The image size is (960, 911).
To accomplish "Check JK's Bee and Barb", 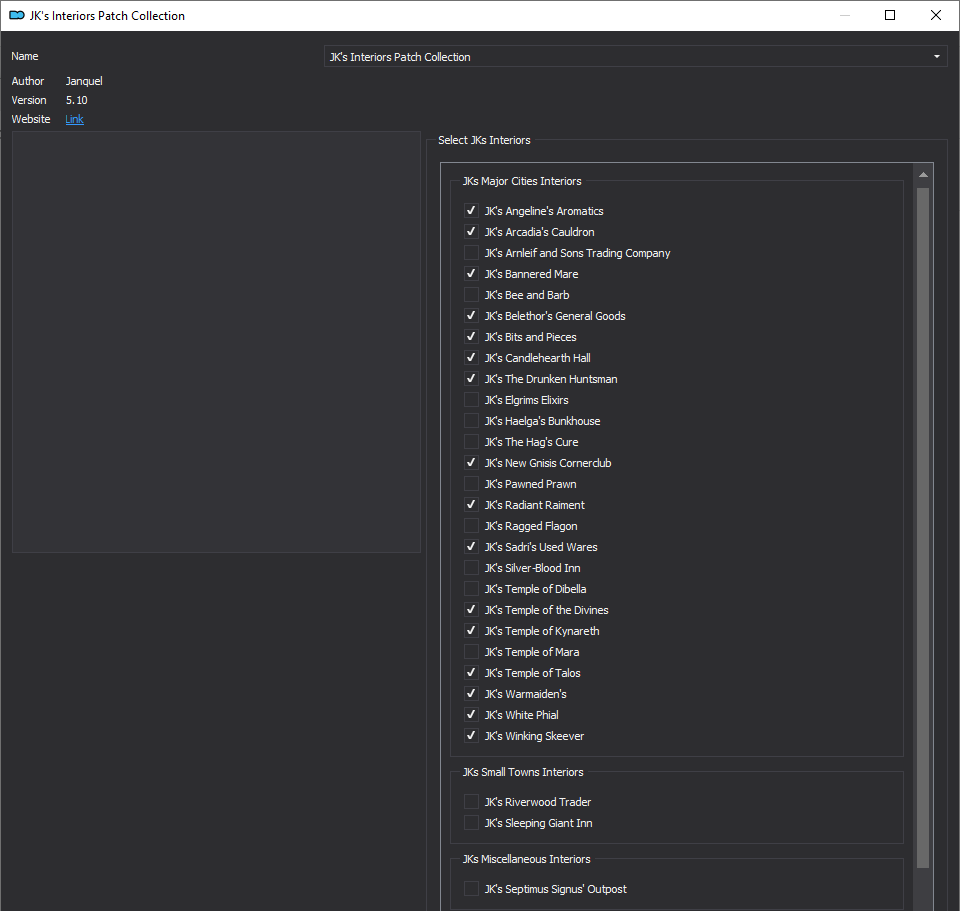I will [471, 294].
